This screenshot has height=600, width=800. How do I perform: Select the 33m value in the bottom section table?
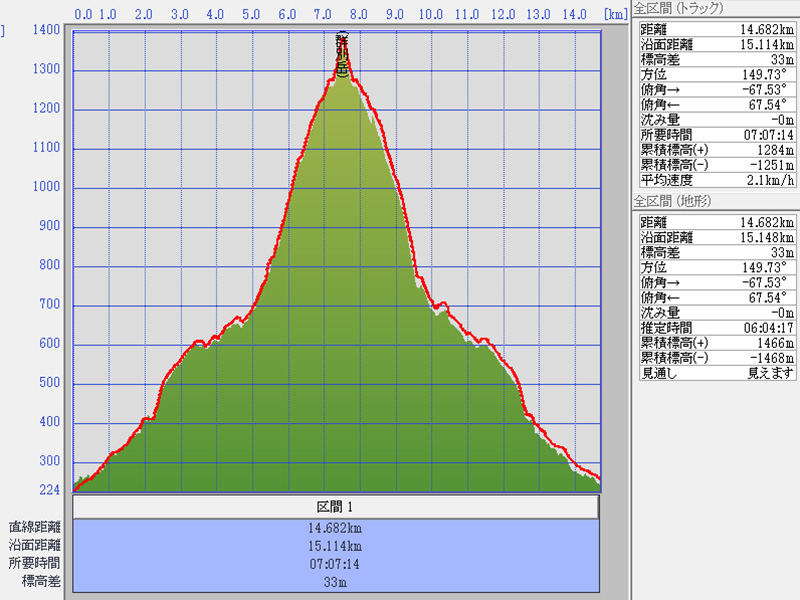pyautogui.click(x=335, y=582)
